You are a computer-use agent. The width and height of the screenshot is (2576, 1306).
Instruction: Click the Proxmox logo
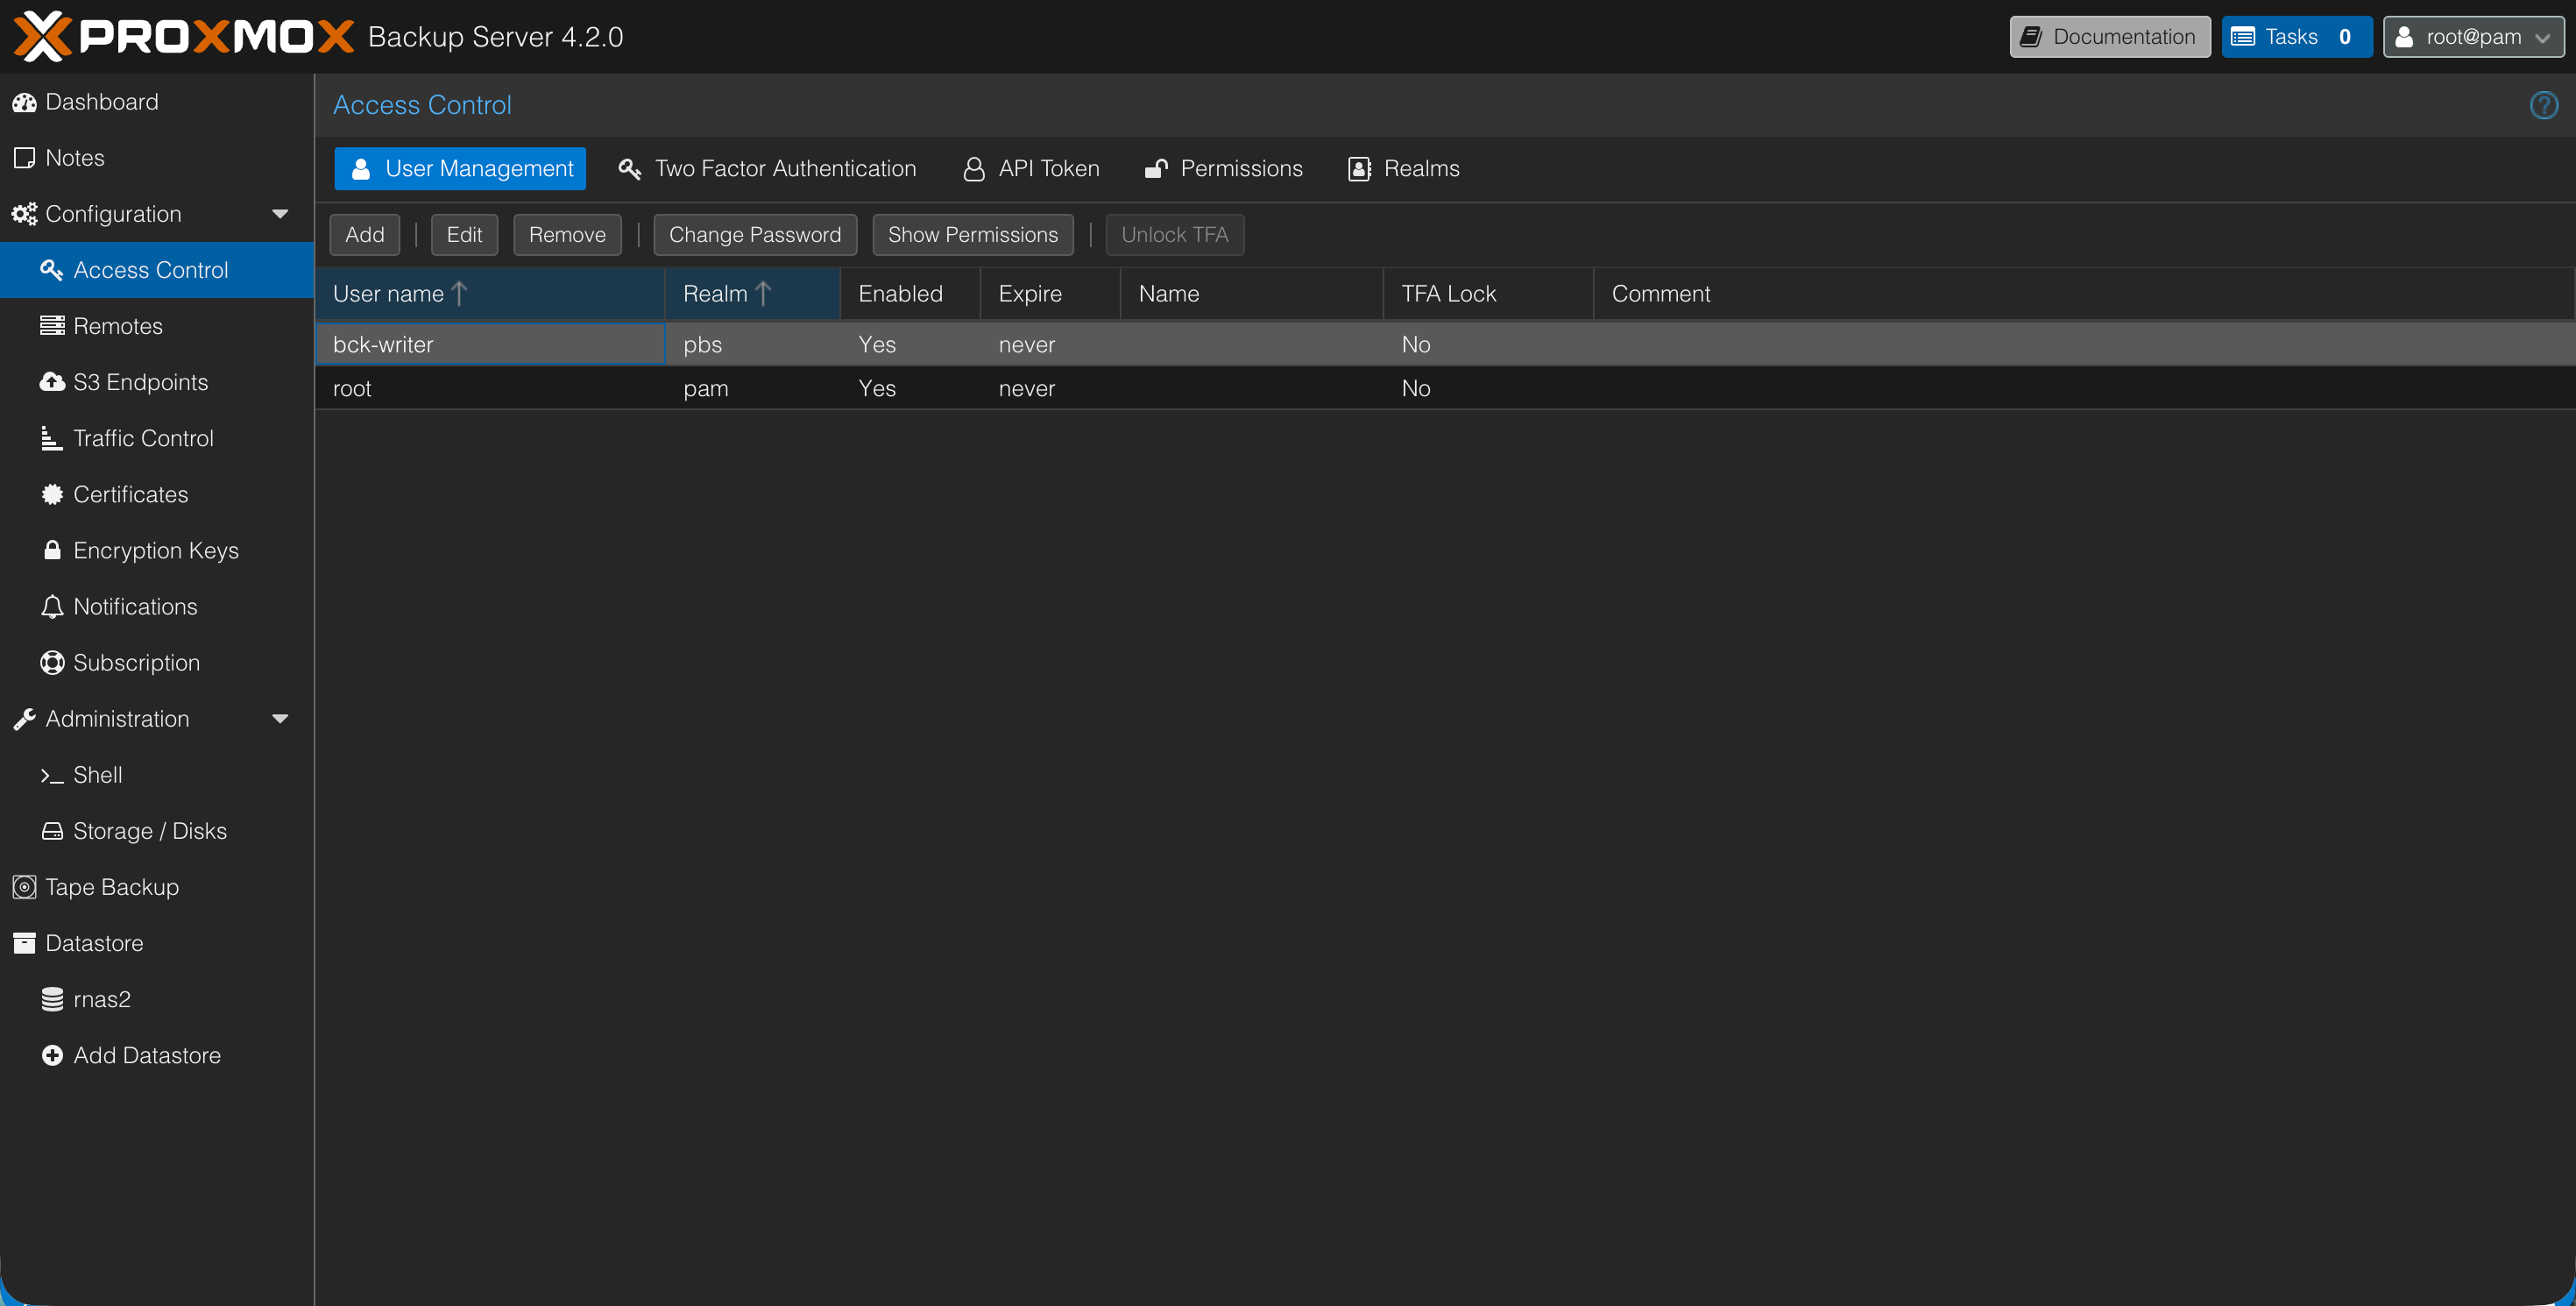(183, 37)
